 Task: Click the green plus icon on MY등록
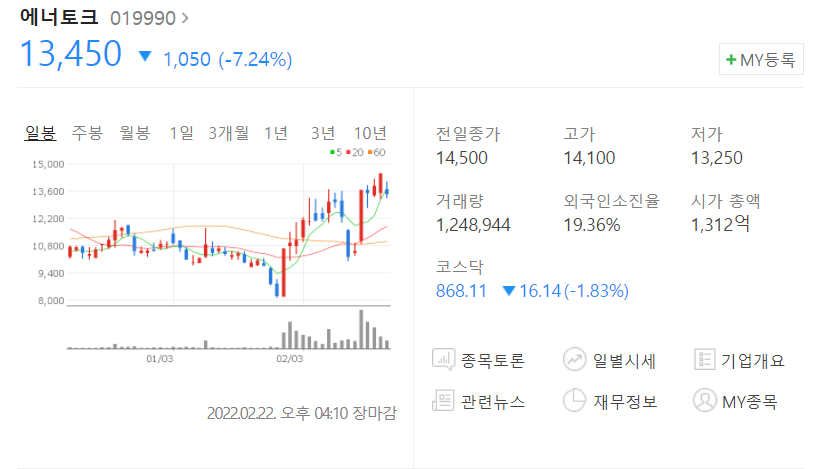tap(731, 60)
